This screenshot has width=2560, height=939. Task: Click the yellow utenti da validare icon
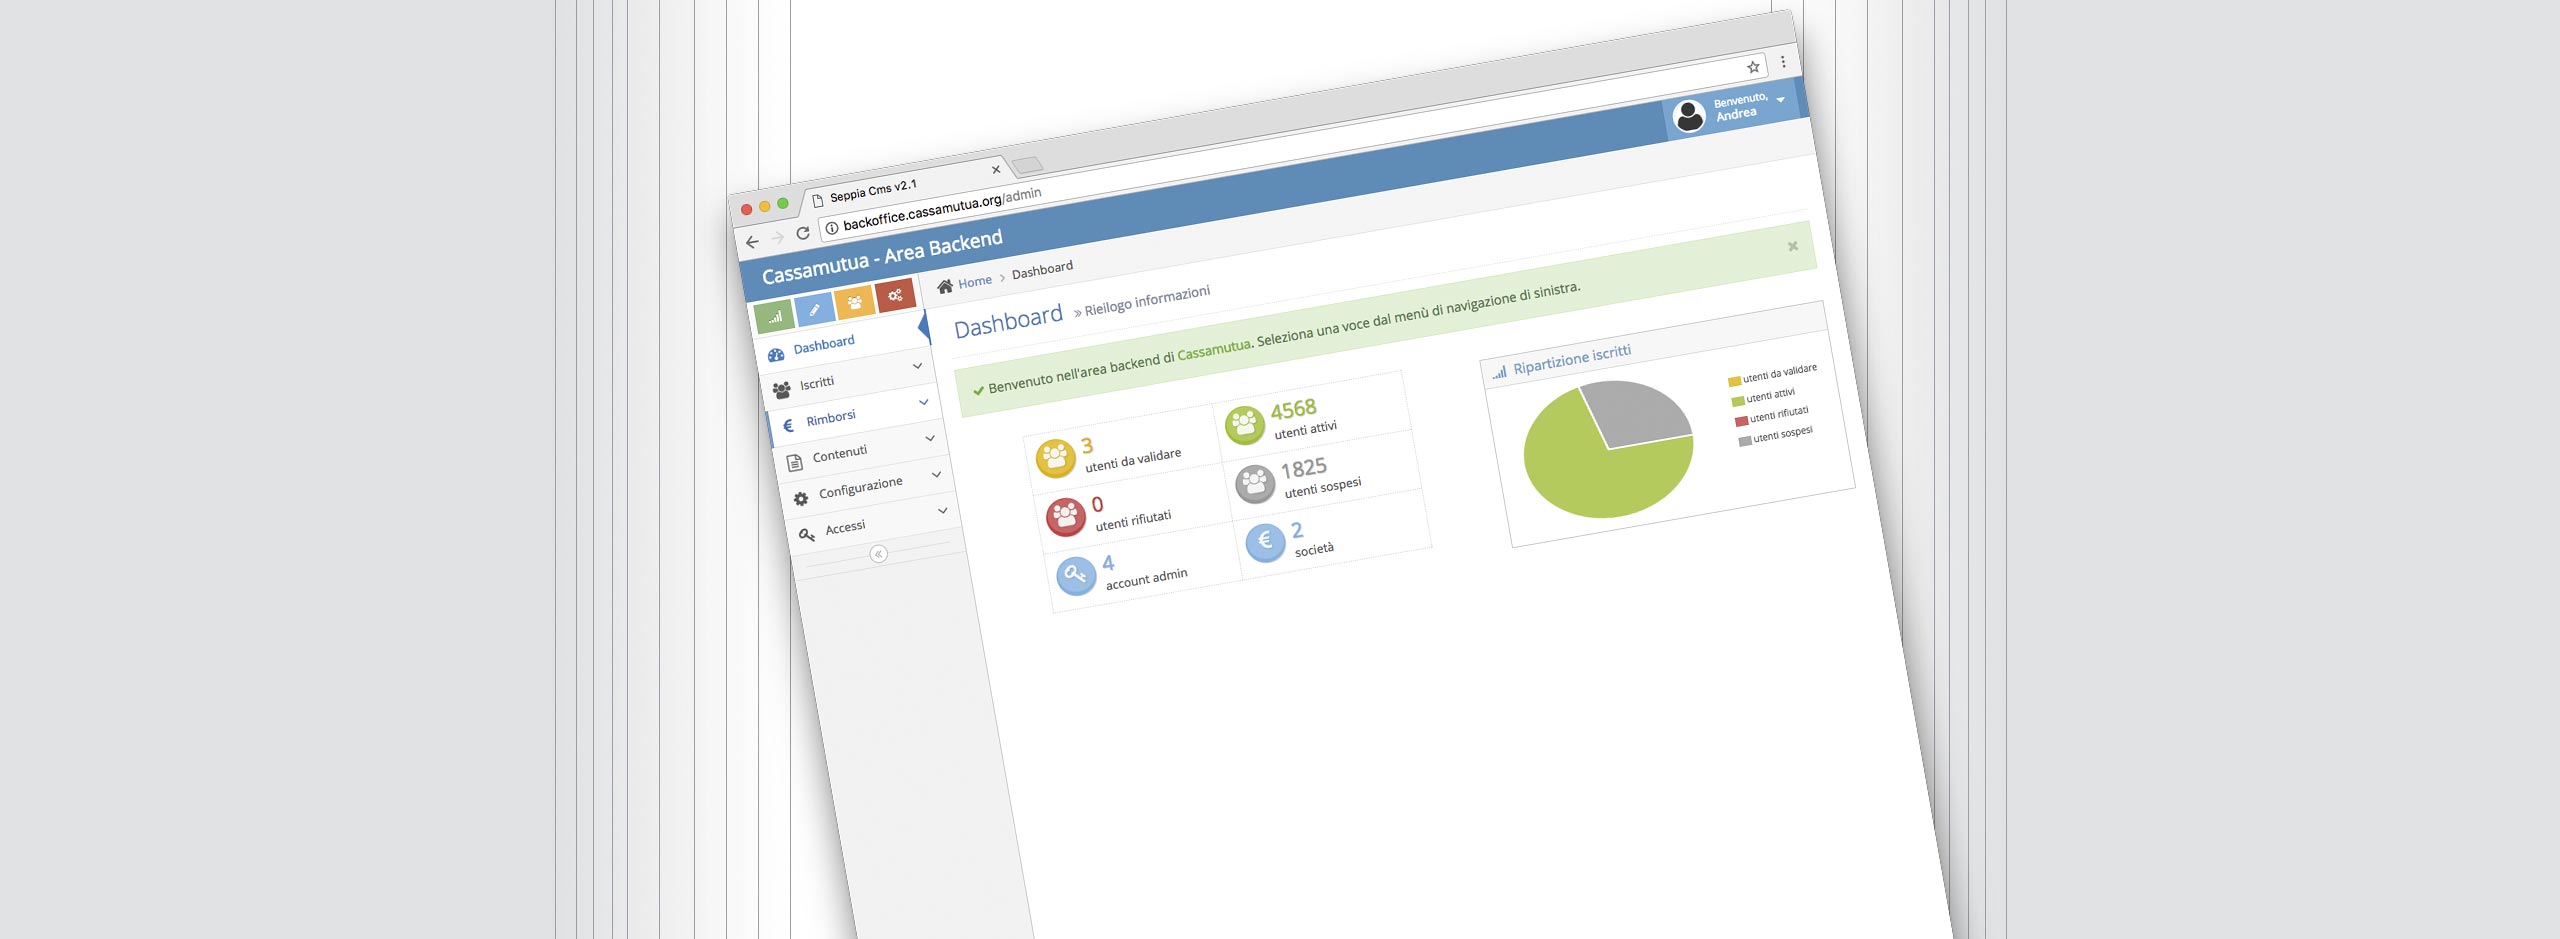(1056, 458)
